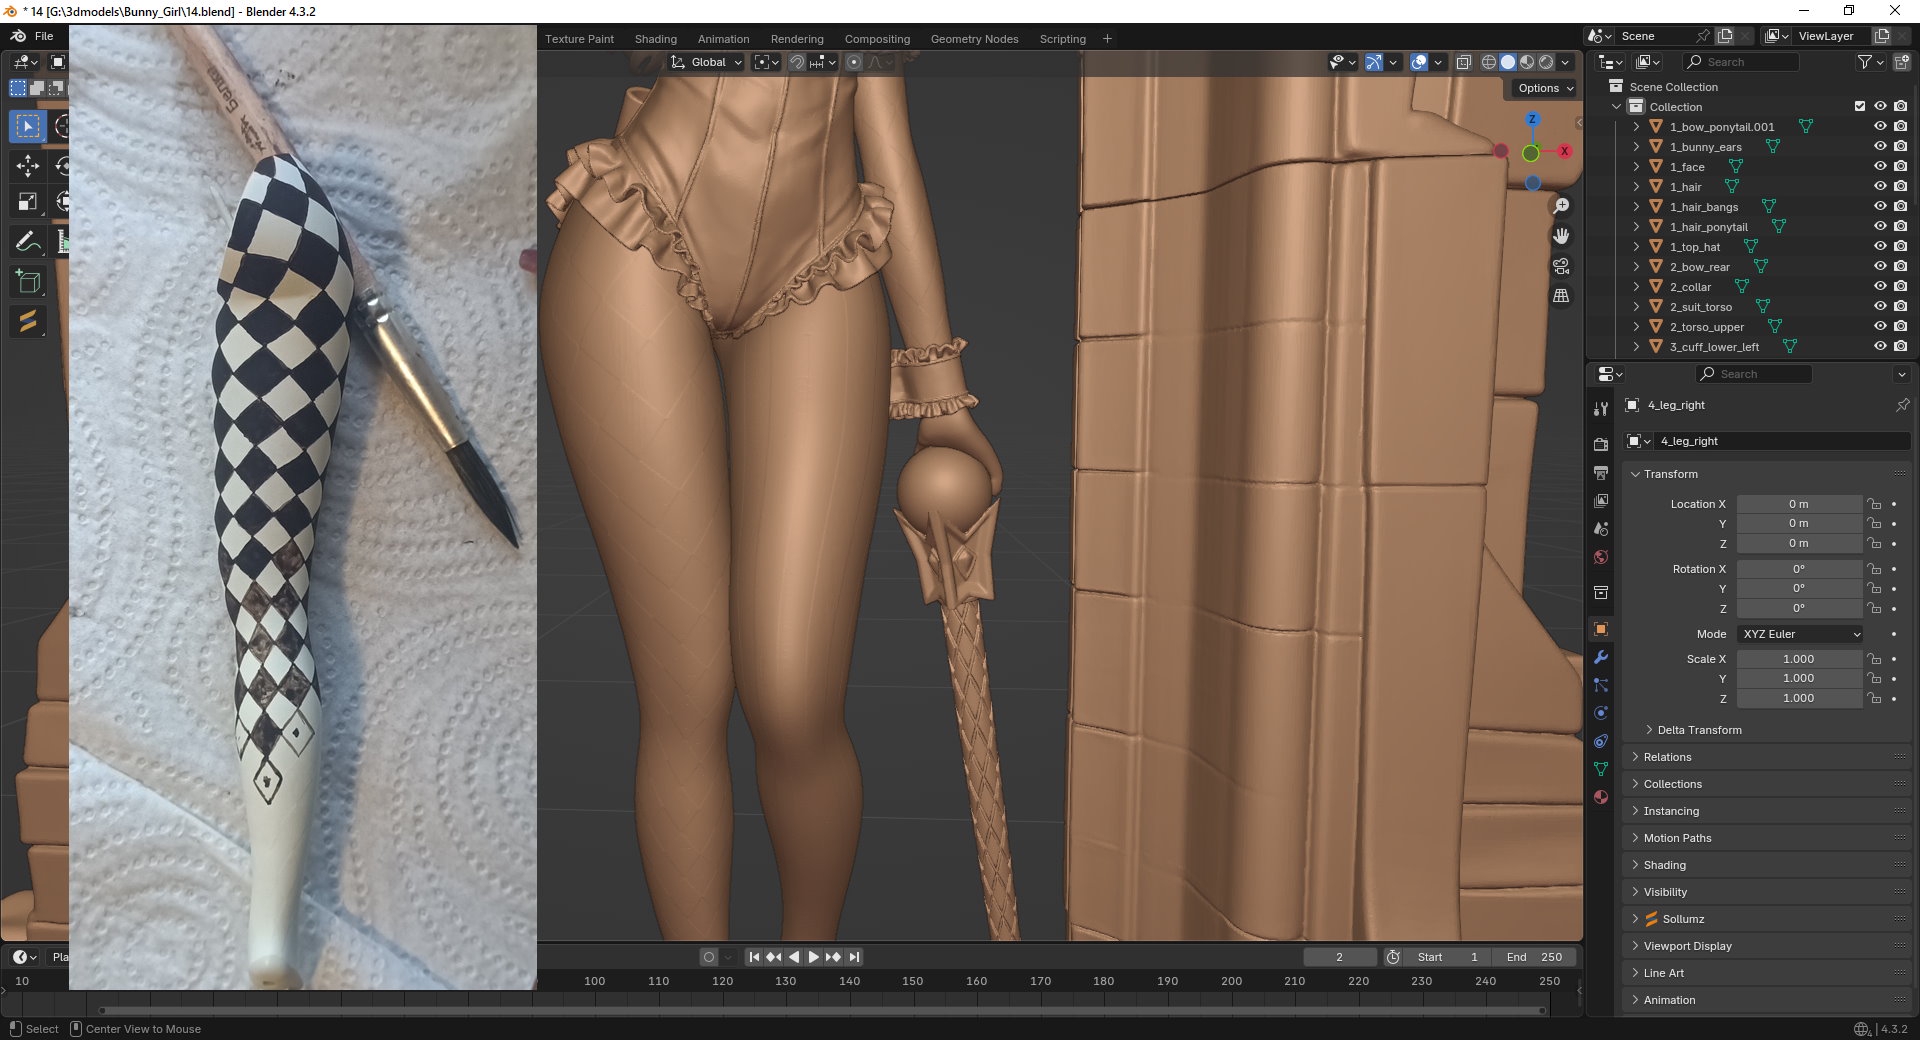Choose the Add Cube tool
This screenshot has height=1040, width=1920.
[x=27, y=282]
